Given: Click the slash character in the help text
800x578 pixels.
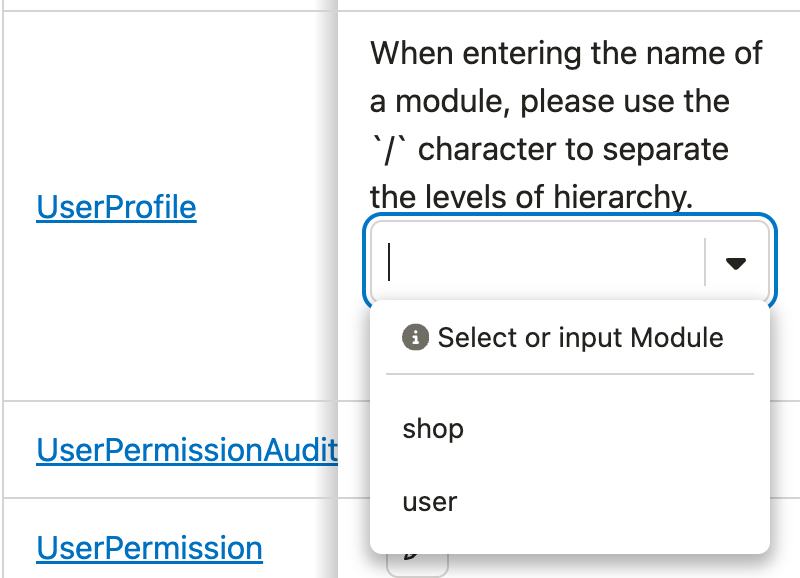Looking at the screenshot, I should pyautogui.click(x=390, y=149).
